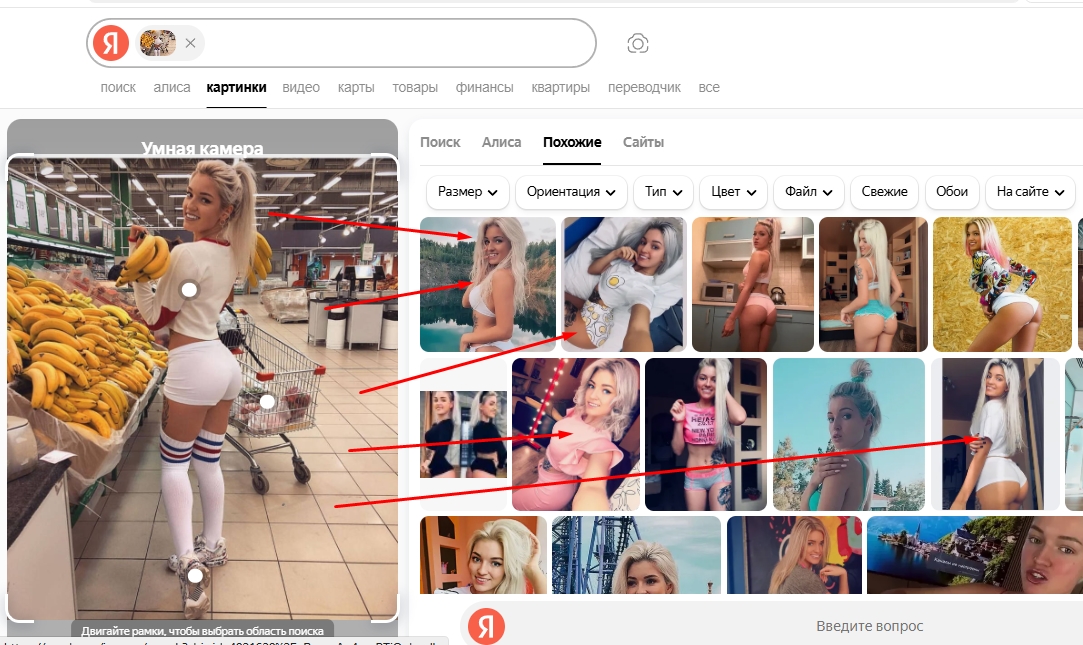Expand the Ориентация filter dropdown
This screenshot has width=1083, height=645.
pyautogui.click(x=571, y=192)
